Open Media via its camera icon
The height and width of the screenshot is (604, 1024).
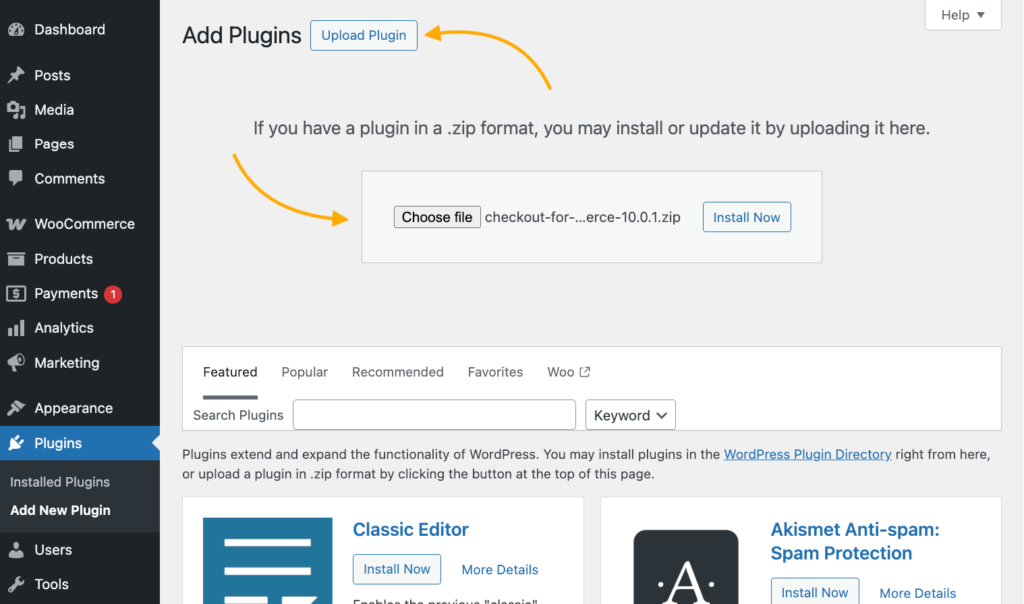click(16, 110)
